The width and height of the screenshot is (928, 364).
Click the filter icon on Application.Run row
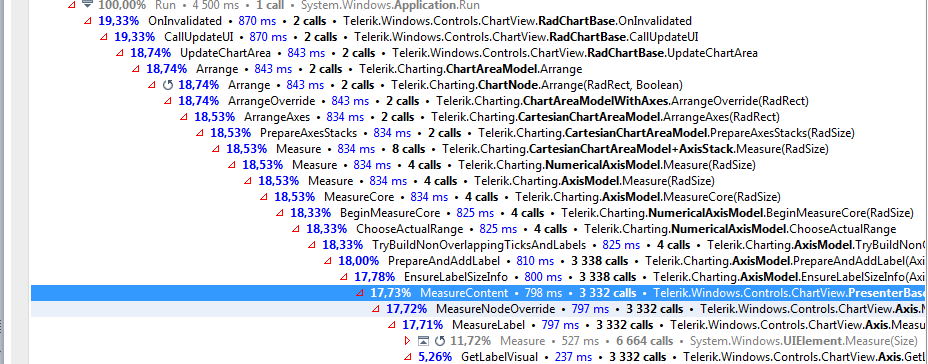pyautogui.click(x=88, y=5)
